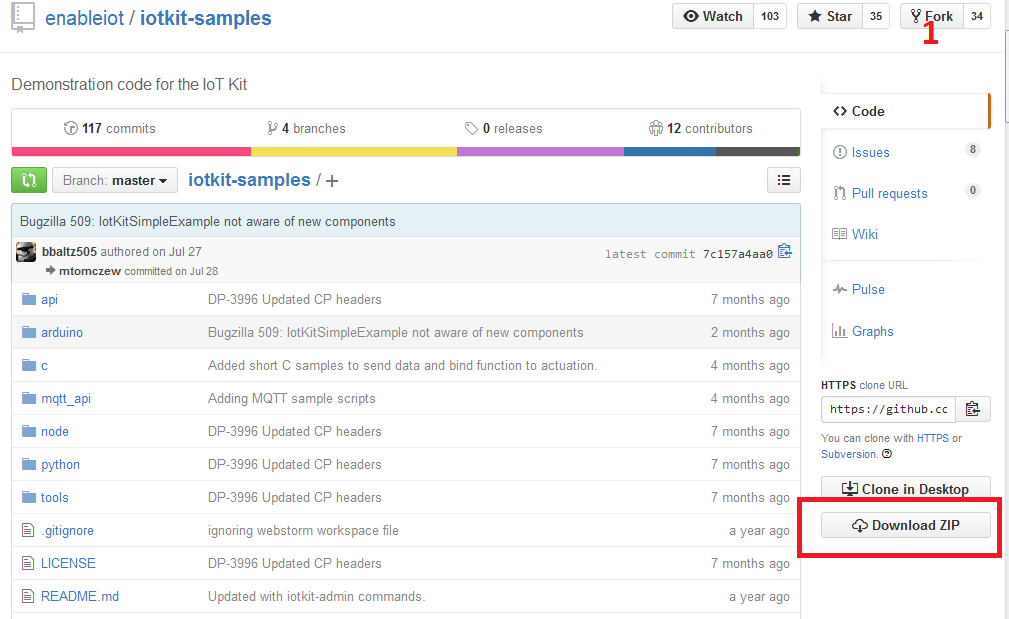Click the api folder icon
Viewport: 1009px width, 619px height.
(x=29, y=299)
